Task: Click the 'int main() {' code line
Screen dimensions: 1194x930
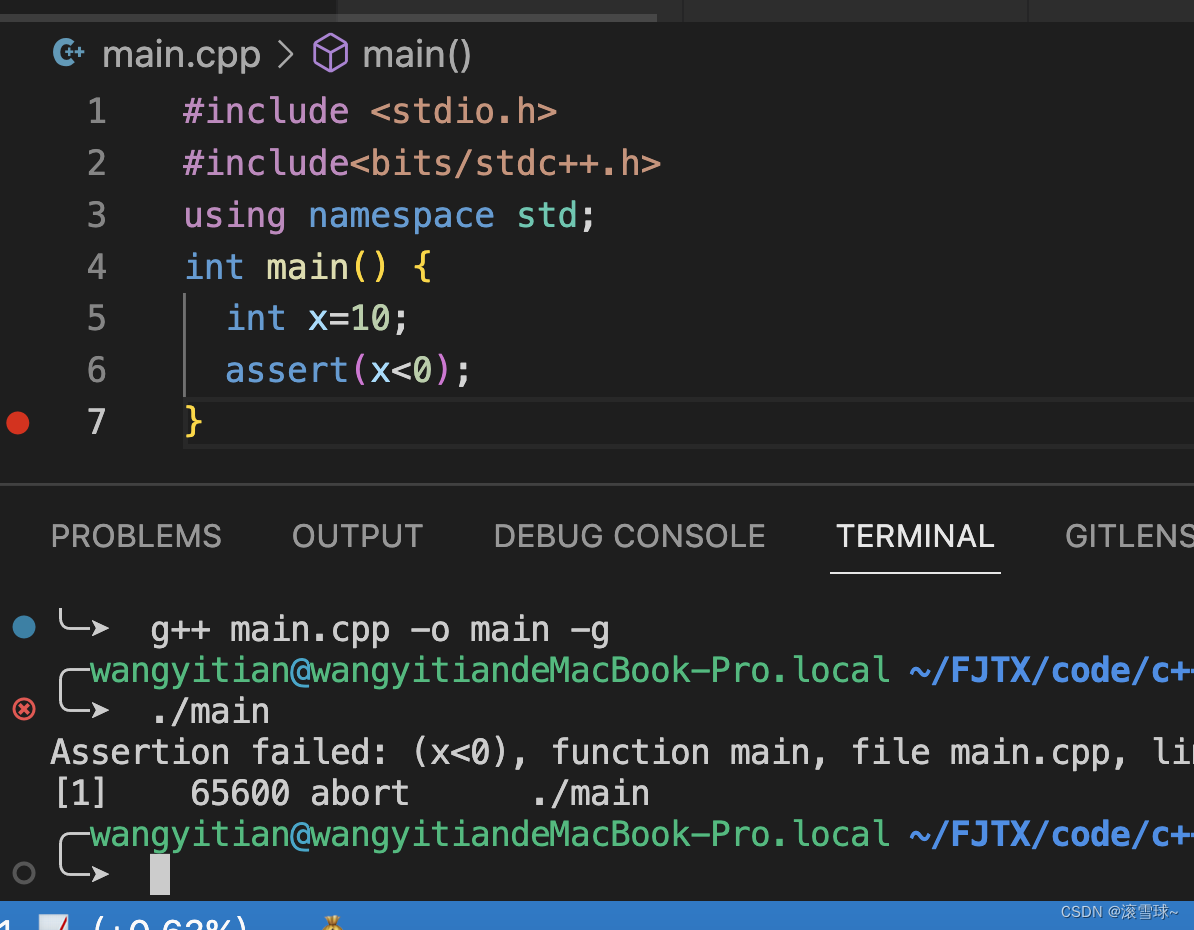Action: tap(308, 267)
